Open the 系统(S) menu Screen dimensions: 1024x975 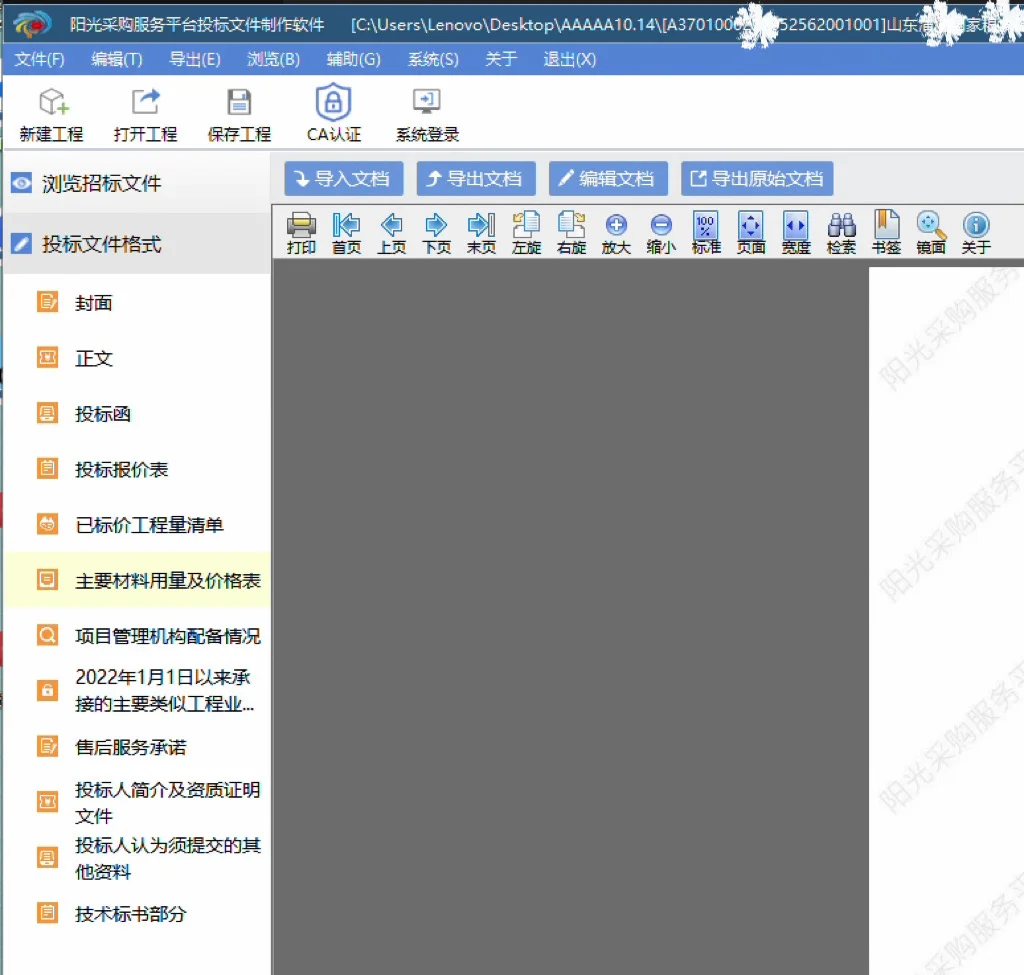[432, 60]
